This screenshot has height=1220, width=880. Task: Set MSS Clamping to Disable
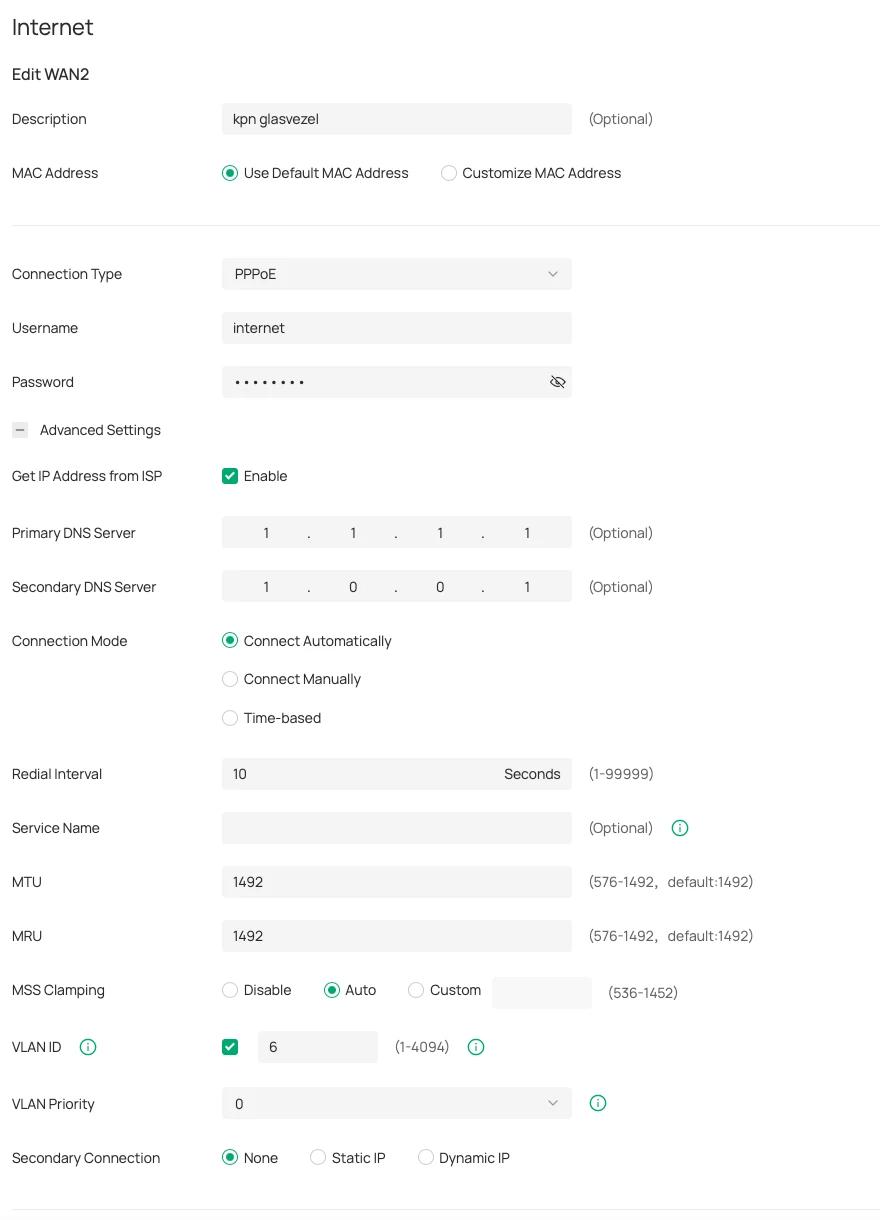tap(230, 990)
